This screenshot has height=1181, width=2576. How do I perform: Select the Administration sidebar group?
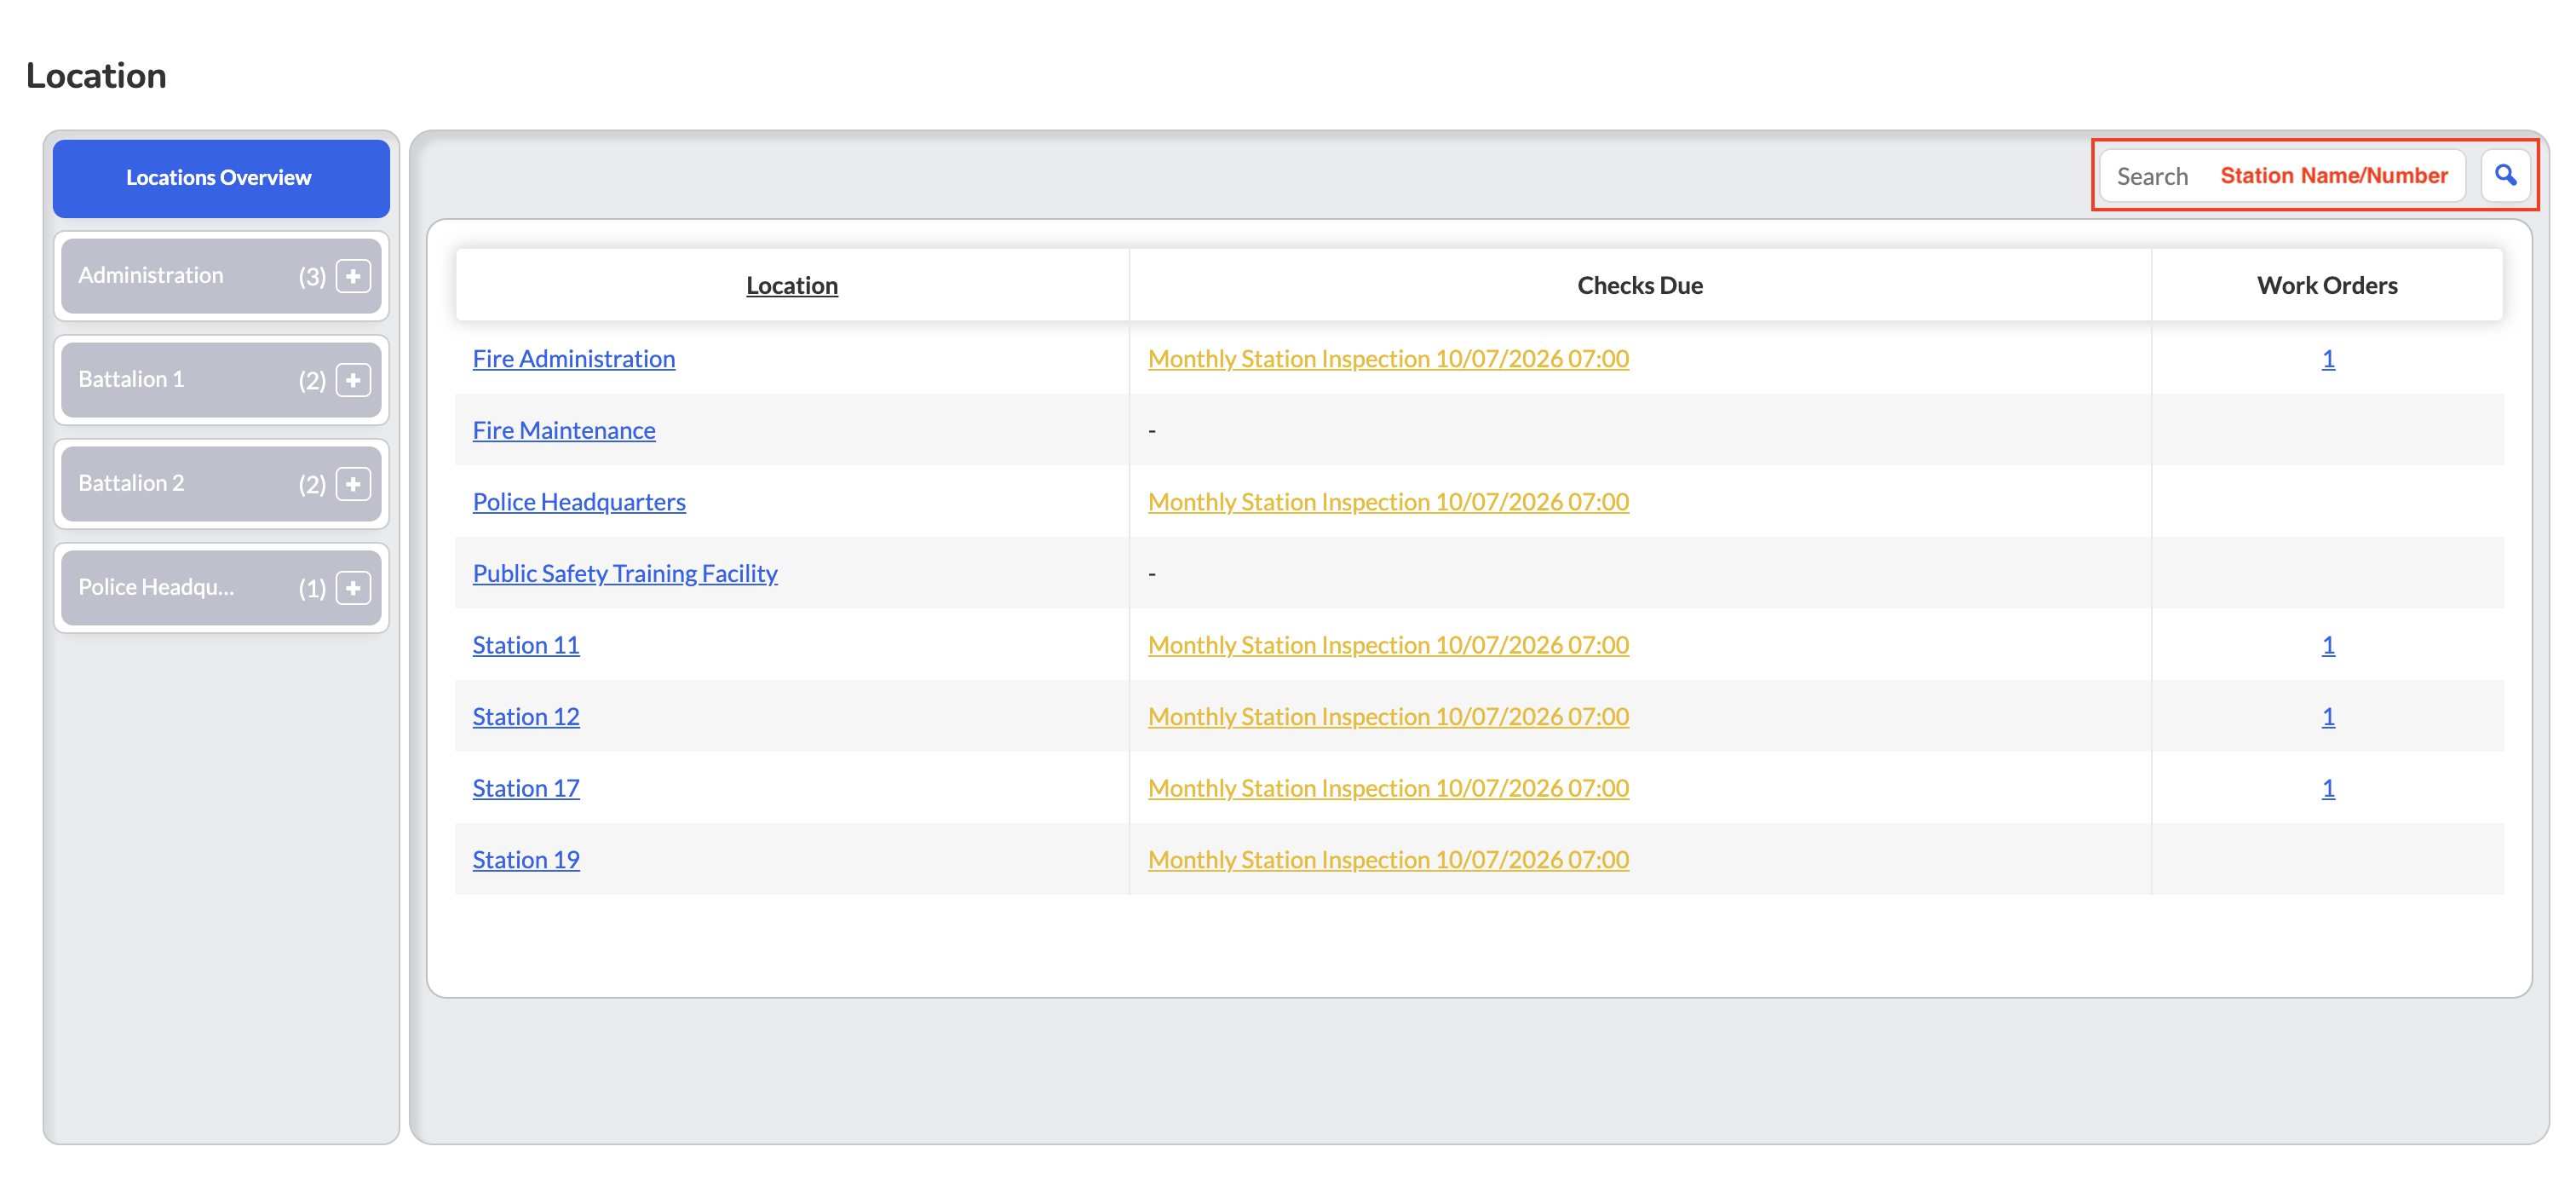click(x=221, y=276)
